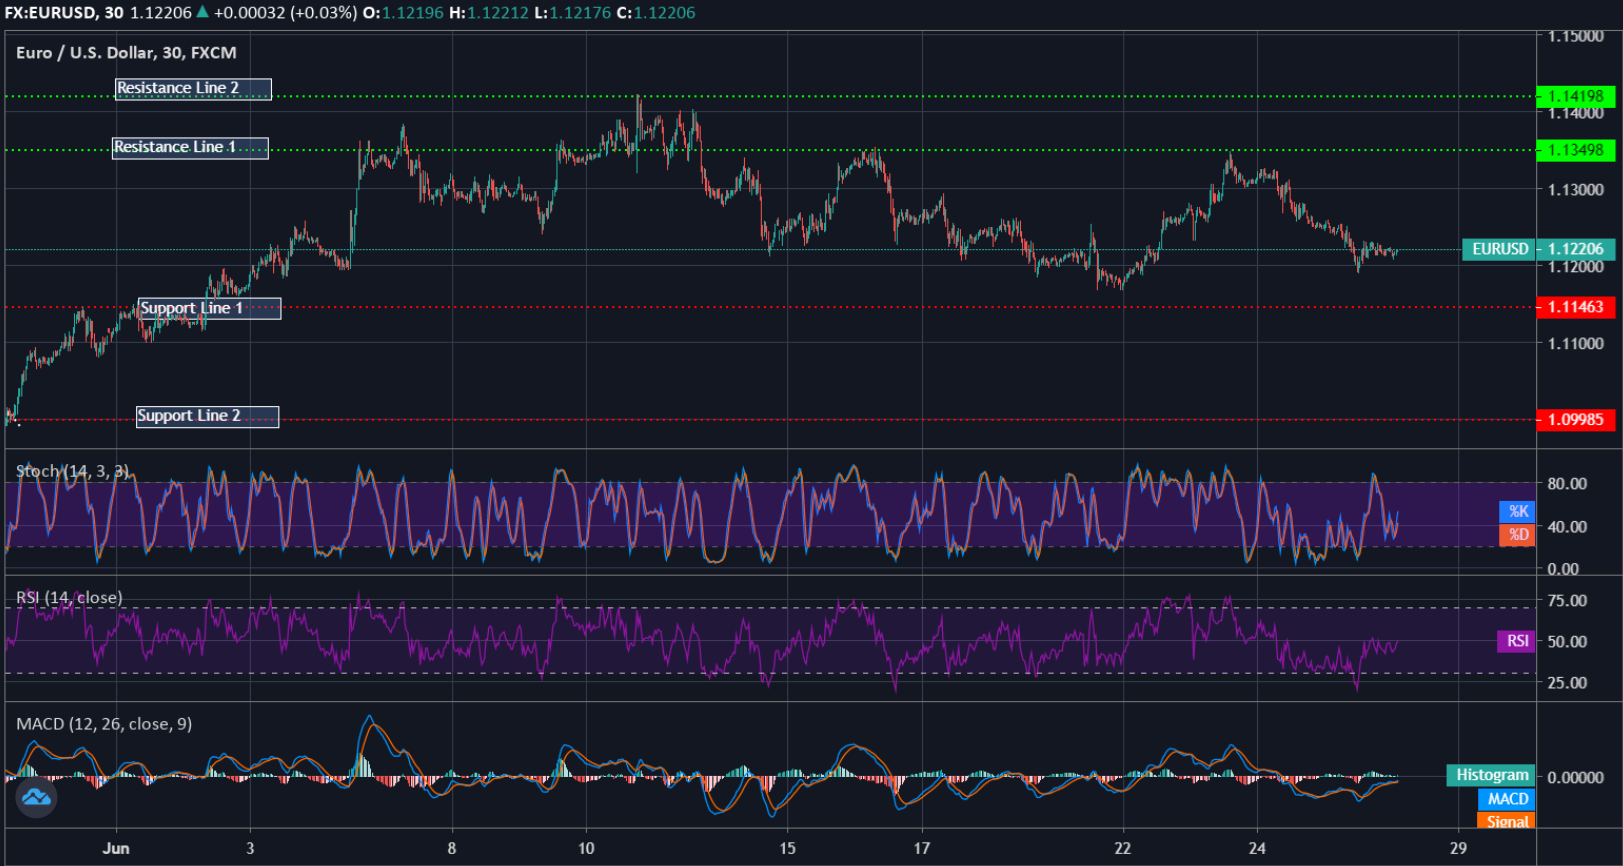The image size is (1623, 866).
Task: Click the 1.11463 support price tag
Action: (1575, 307)
